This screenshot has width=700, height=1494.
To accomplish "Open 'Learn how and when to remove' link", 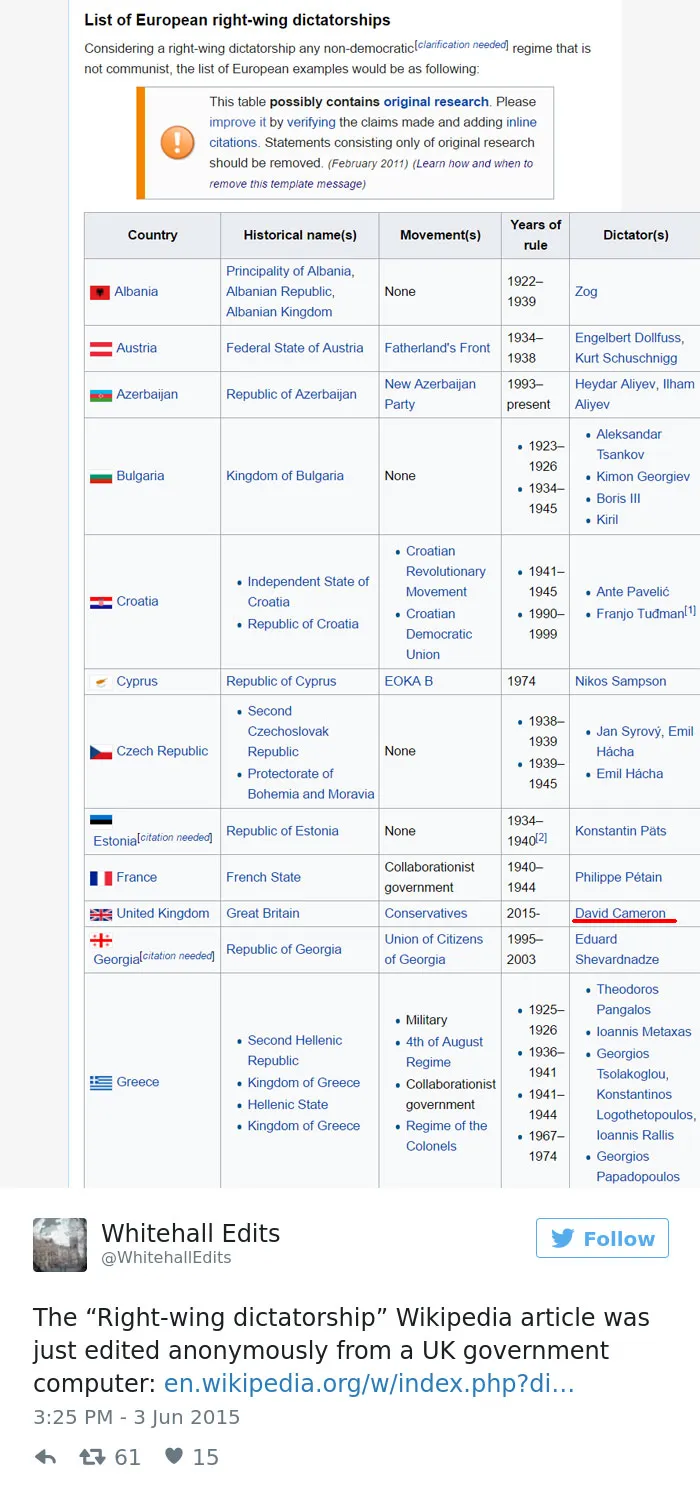I will pos(371,174).
